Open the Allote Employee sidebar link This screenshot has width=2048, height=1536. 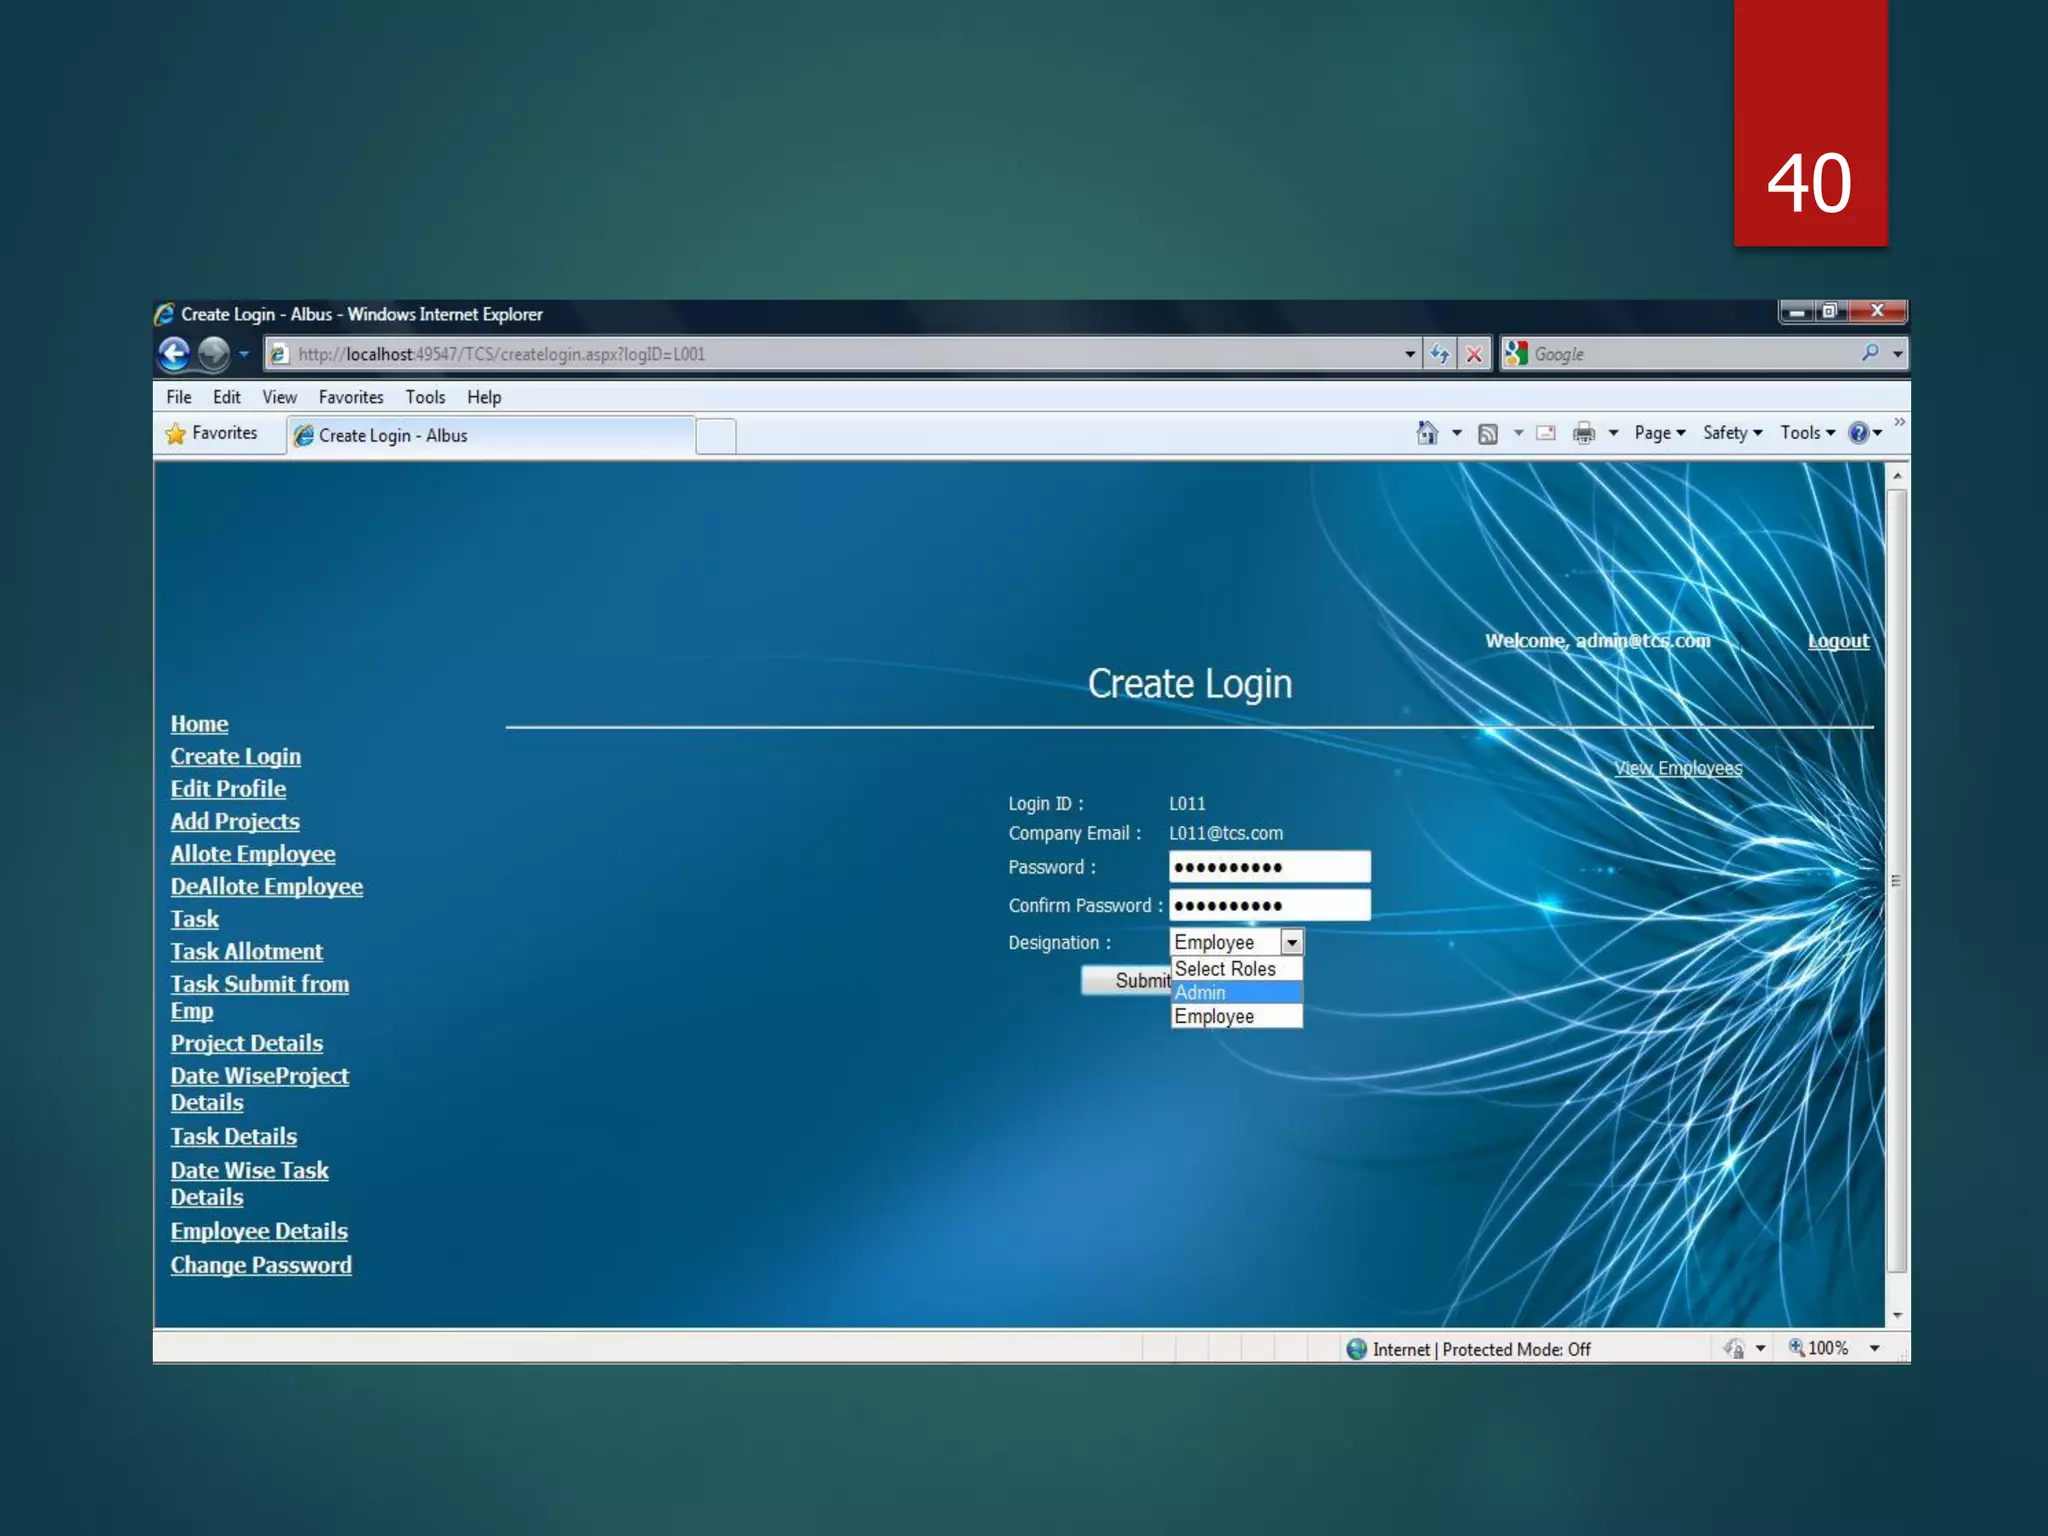253,854
